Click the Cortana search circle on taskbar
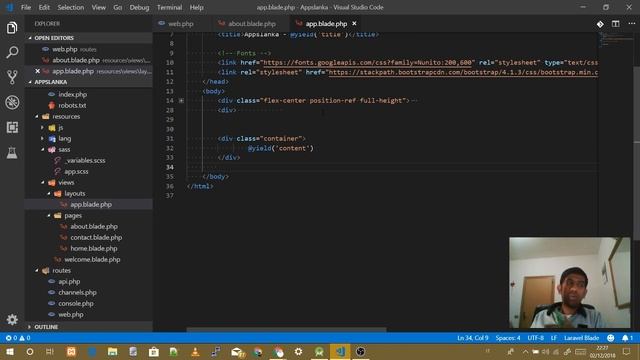Image resolution: width=640 pixels, height=360 pixels. pos(30,351)
